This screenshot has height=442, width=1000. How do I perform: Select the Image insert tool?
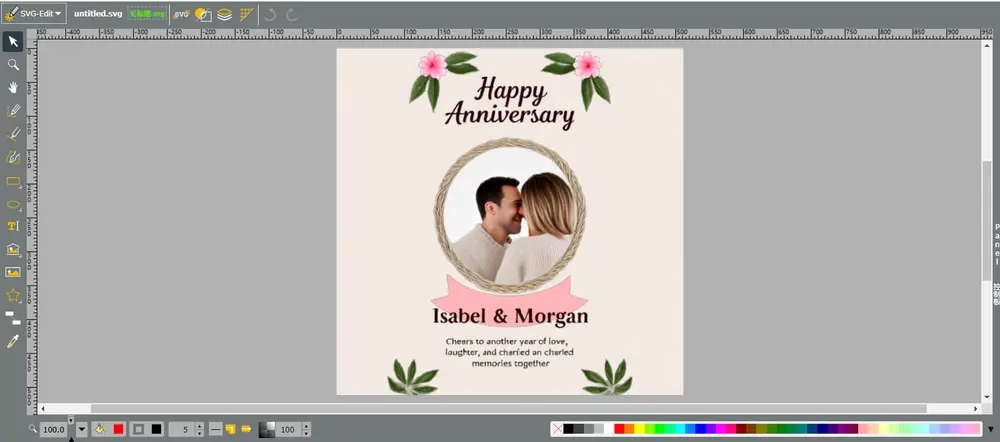click(13, 272)
